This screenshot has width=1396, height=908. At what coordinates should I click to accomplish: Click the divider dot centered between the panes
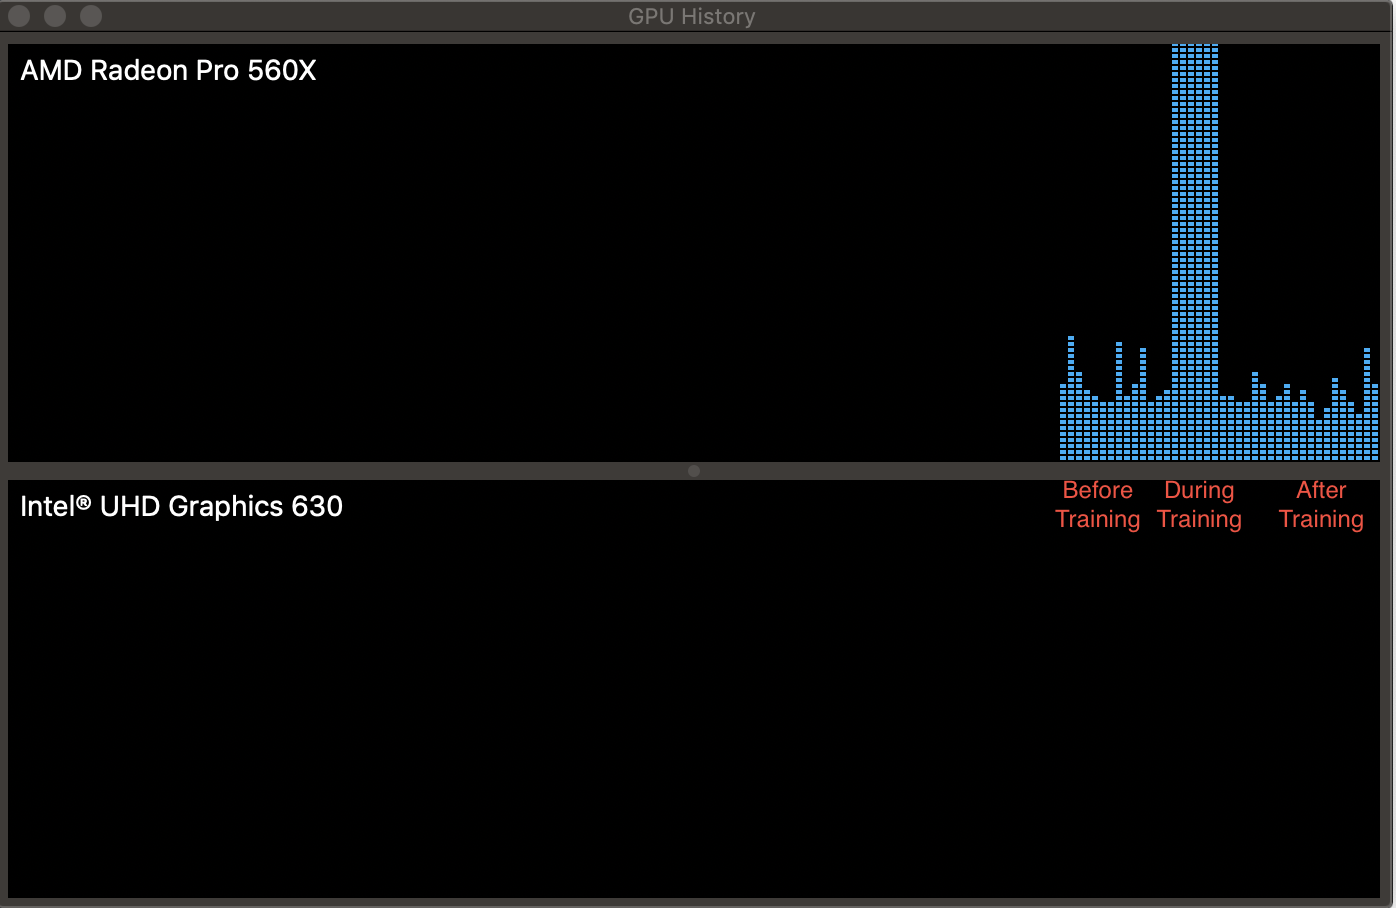[693, 470]
